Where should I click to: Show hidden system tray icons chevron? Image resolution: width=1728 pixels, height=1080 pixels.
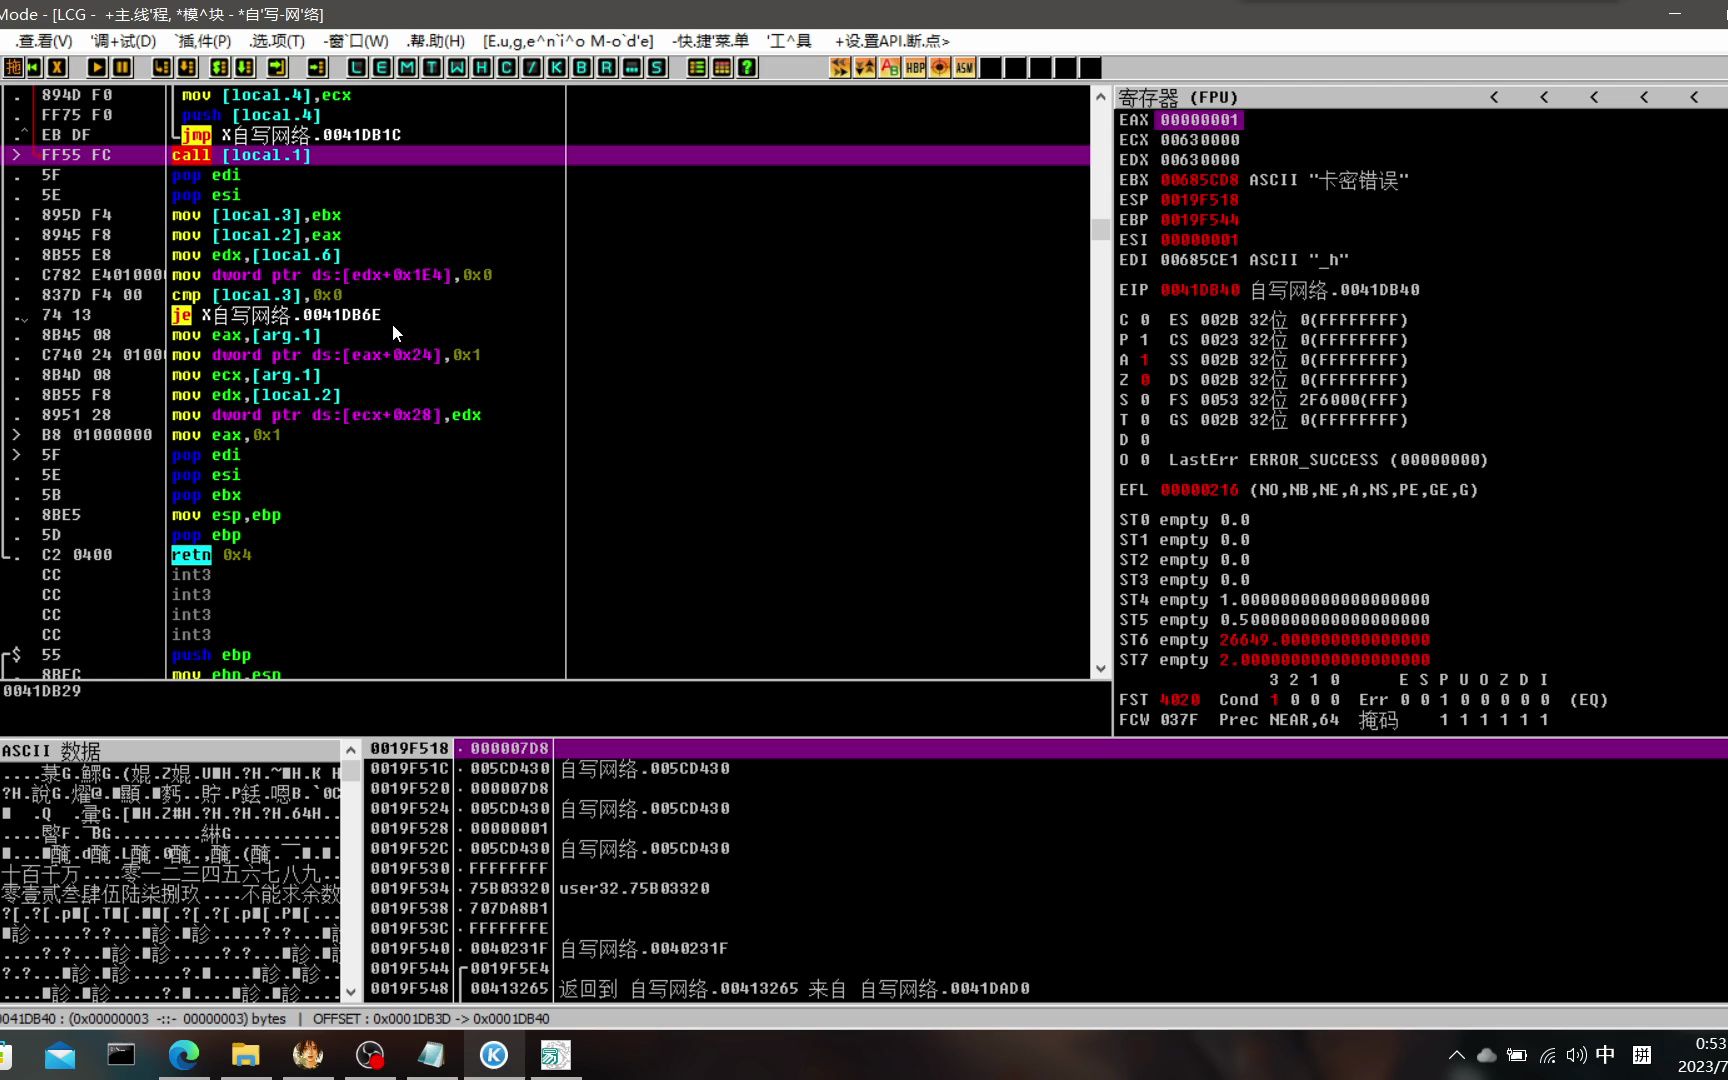pos(1456,1055)
